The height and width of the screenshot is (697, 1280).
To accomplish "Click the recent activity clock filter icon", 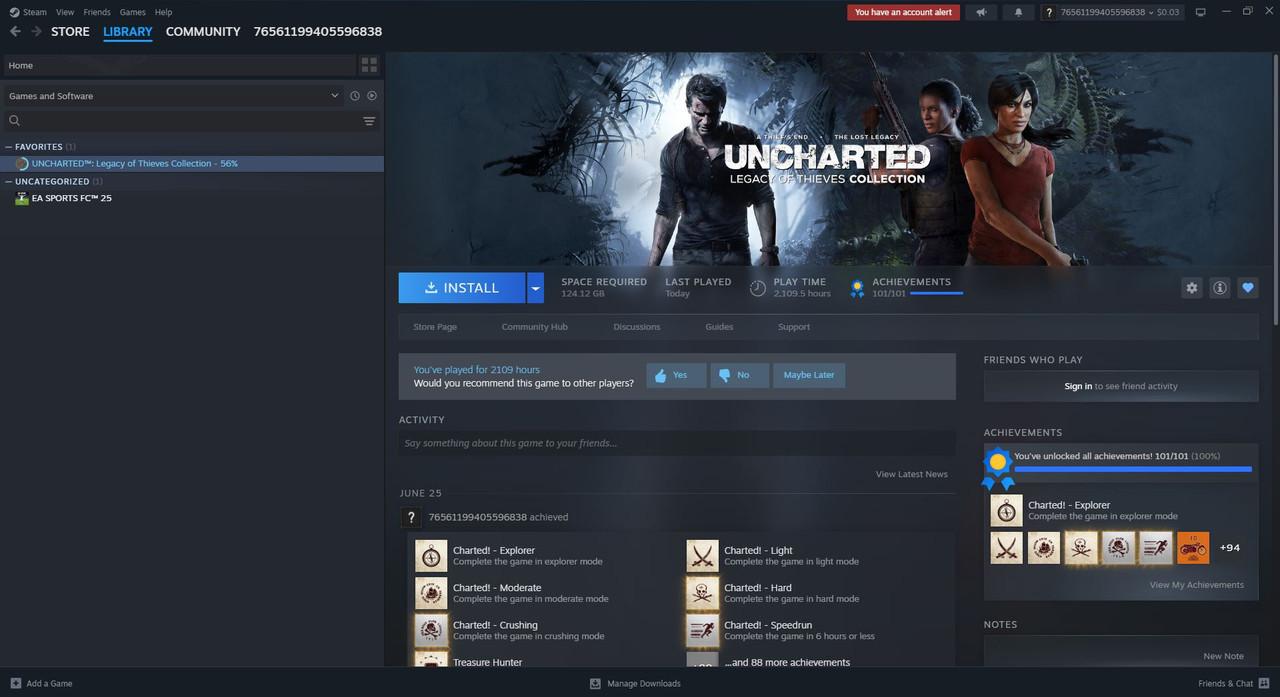I will pyautogui.click(x=355, y=96).
